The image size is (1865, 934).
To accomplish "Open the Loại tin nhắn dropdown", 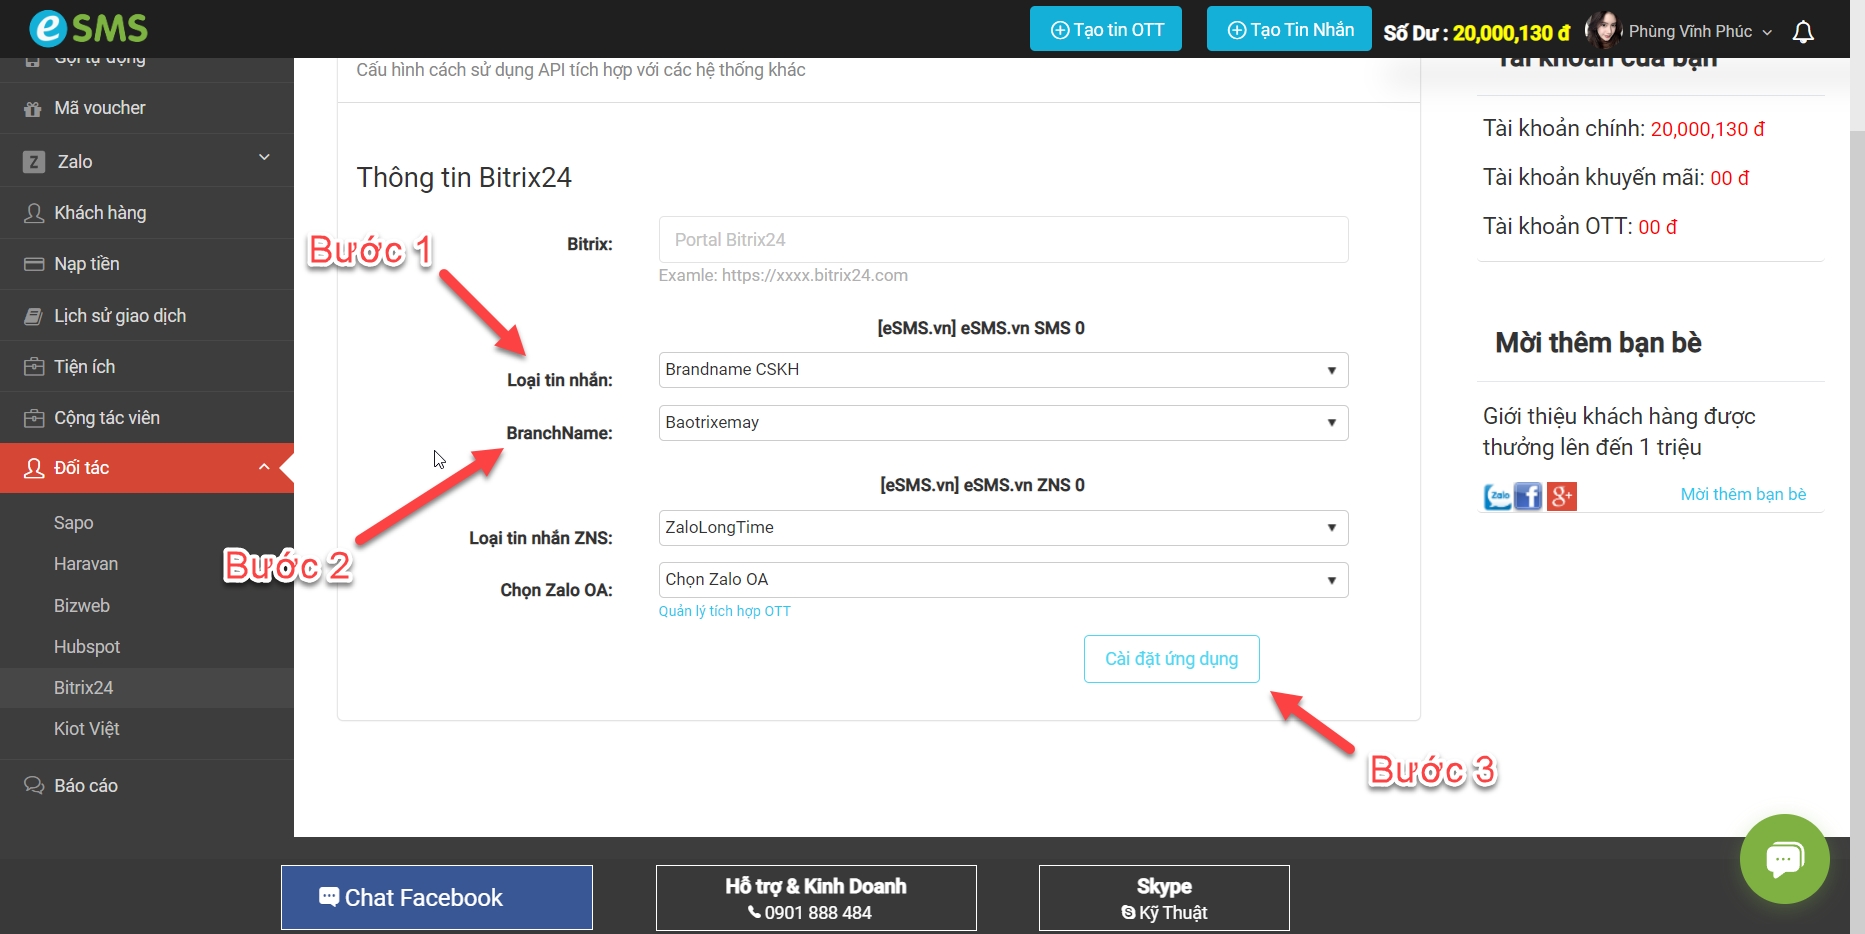I will point(1002,370).
